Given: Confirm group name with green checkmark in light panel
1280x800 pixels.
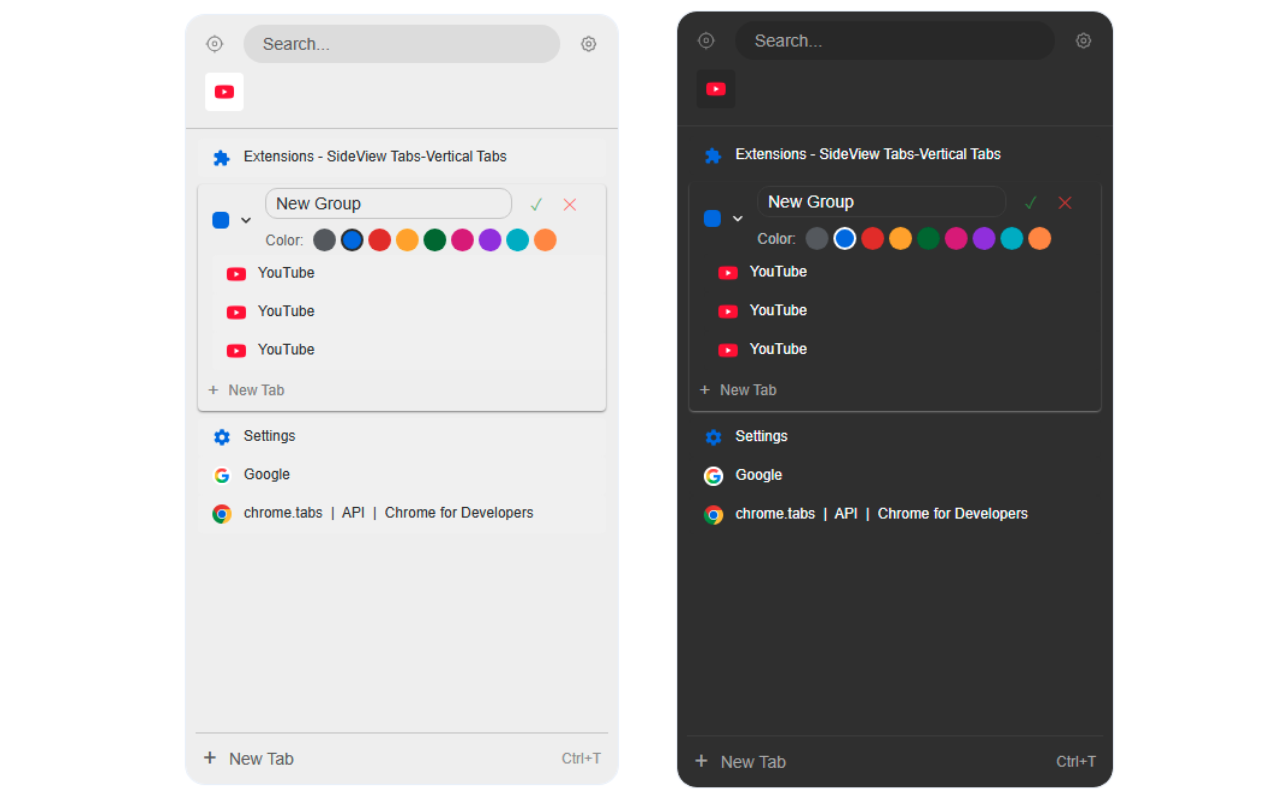Looking at the screenshot, I should coord(536,204).
